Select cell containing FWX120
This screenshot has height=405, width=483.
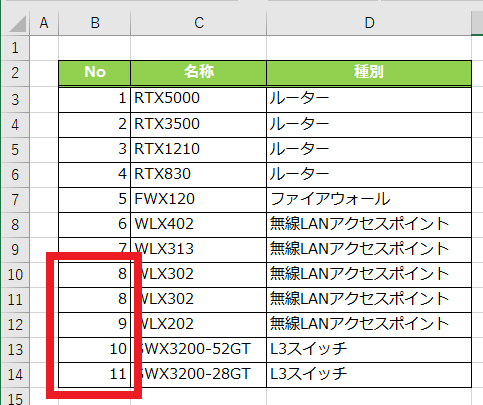199,200
